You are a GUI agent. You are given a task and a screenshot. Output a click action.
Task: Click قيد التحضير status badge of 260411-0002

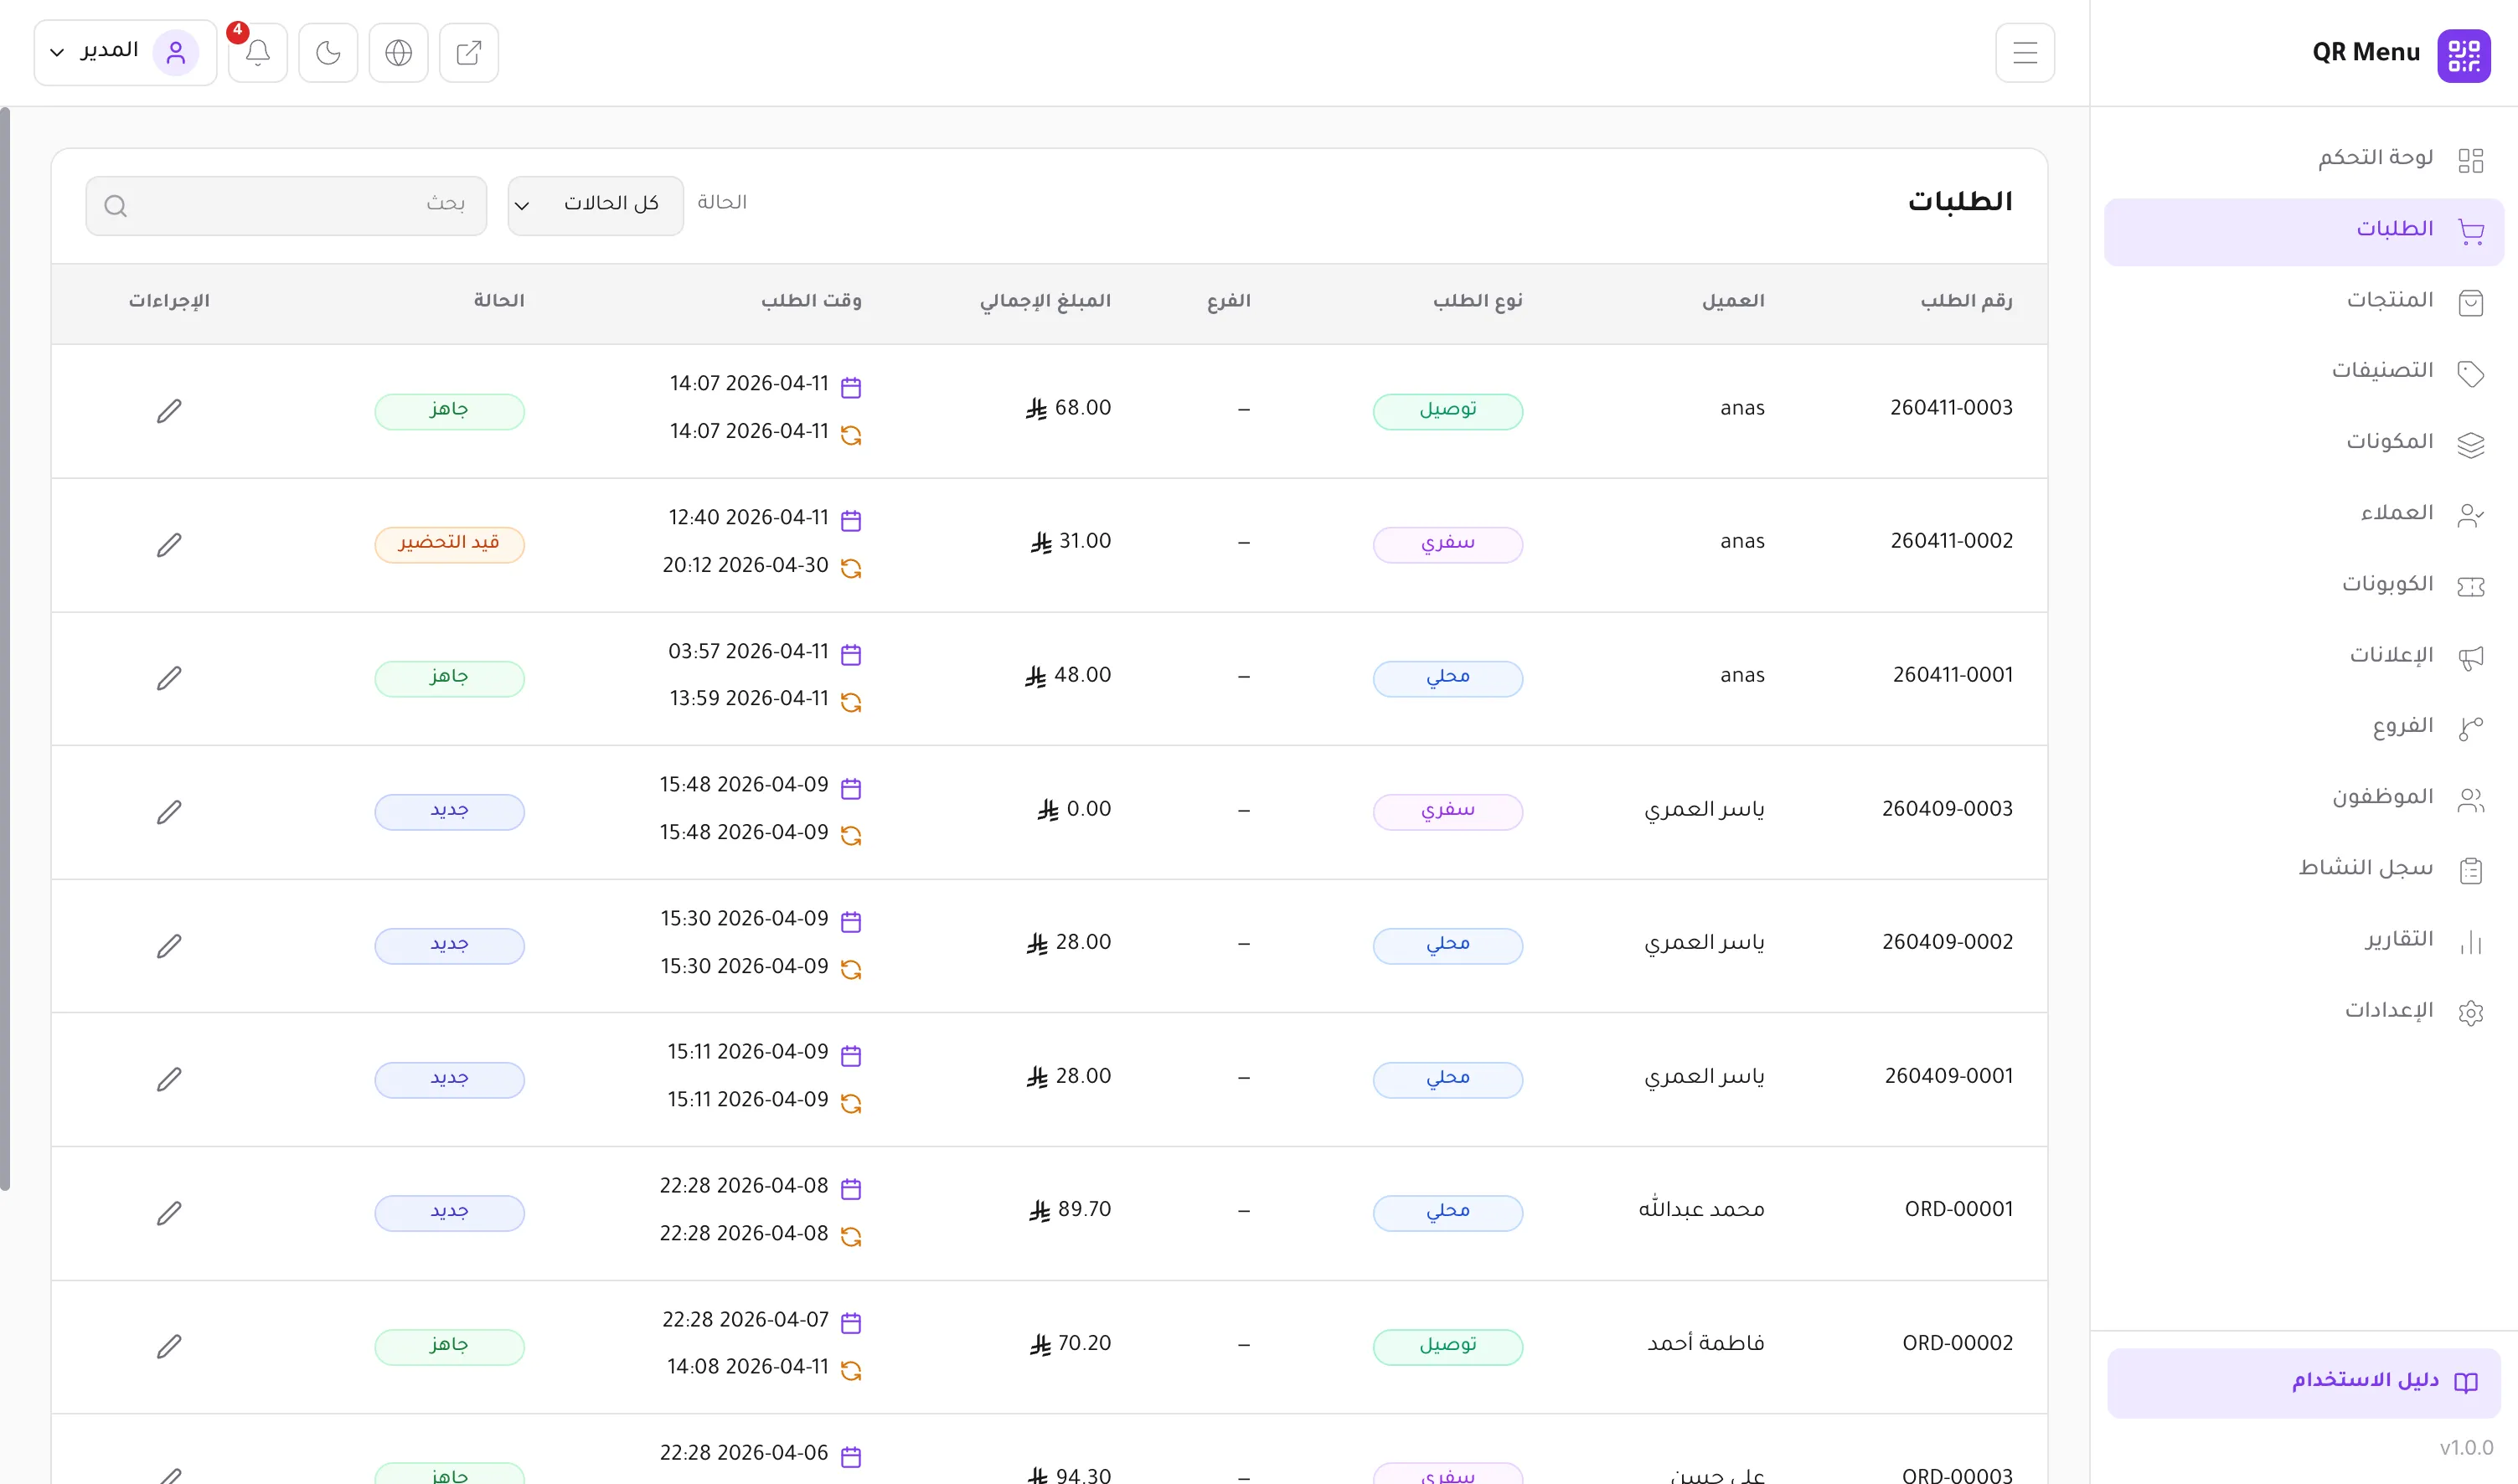[449, 545]
